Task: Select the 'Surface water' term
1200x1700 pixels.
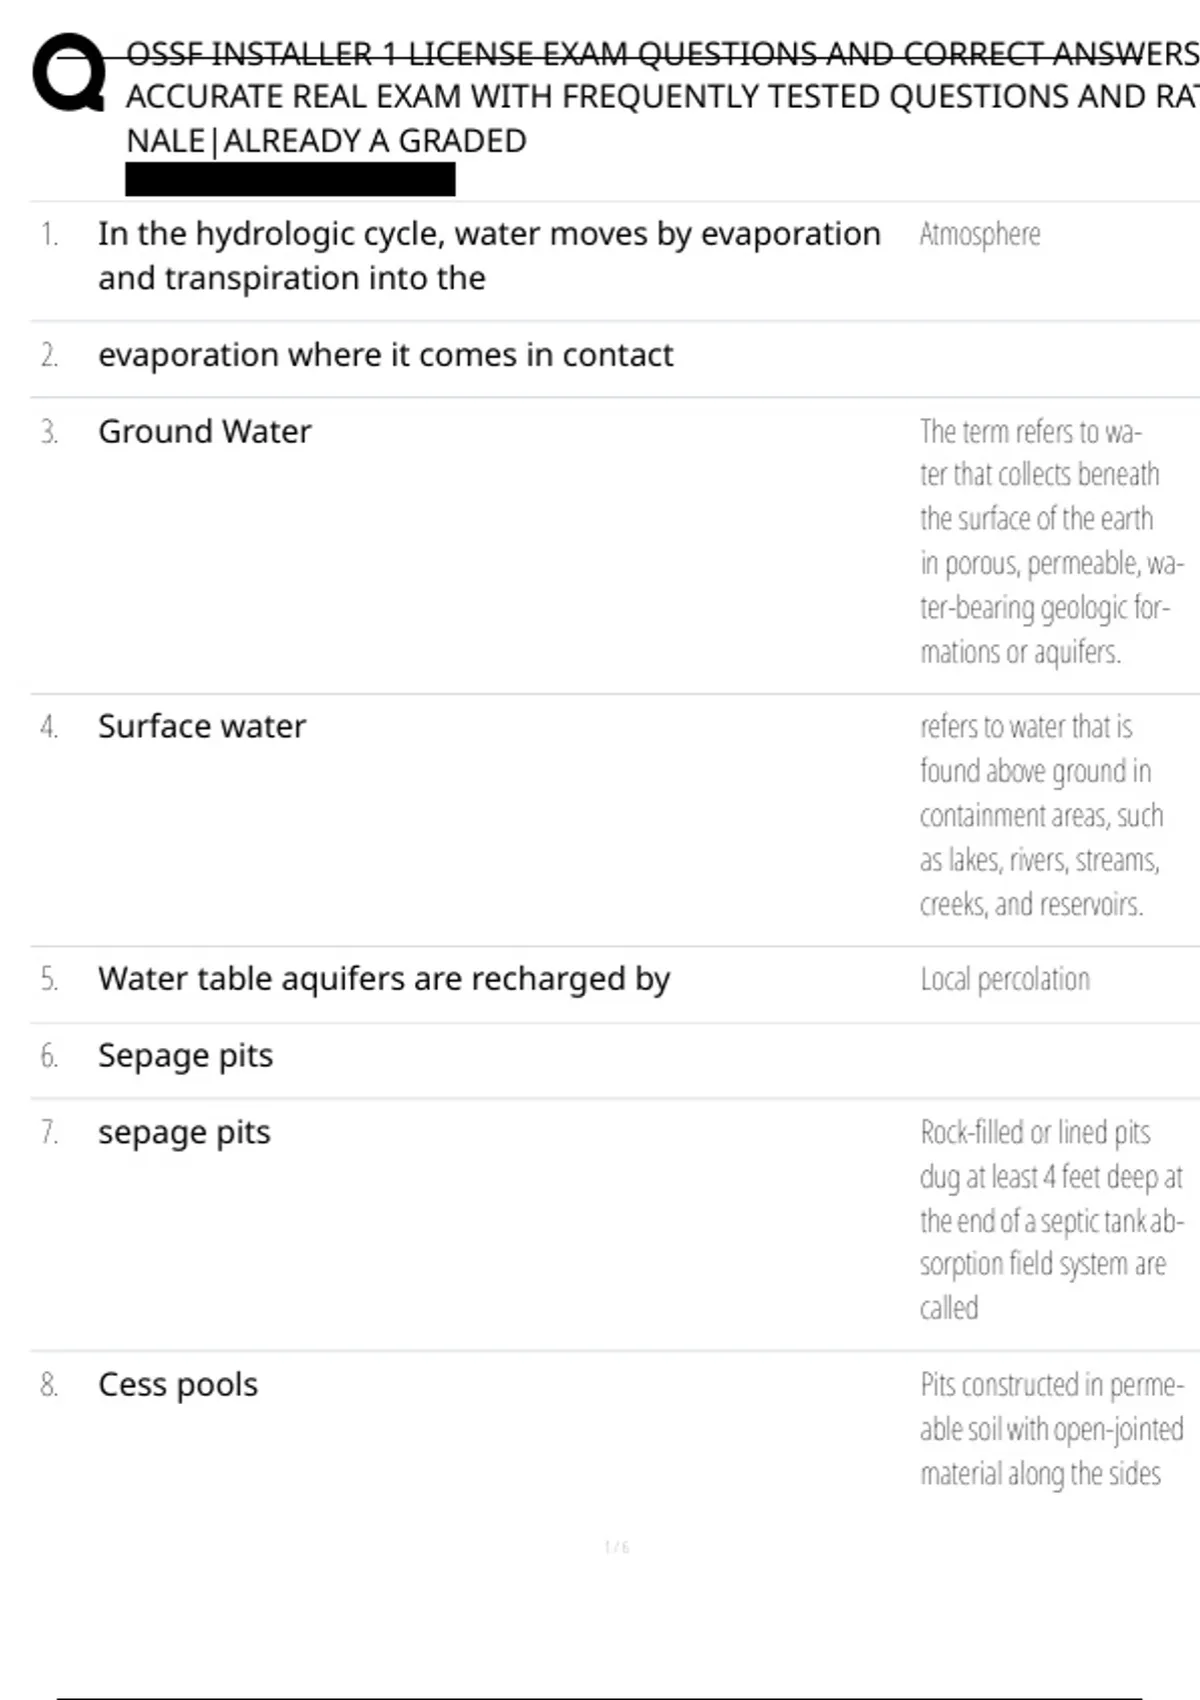Action: [x=201, y=726]
